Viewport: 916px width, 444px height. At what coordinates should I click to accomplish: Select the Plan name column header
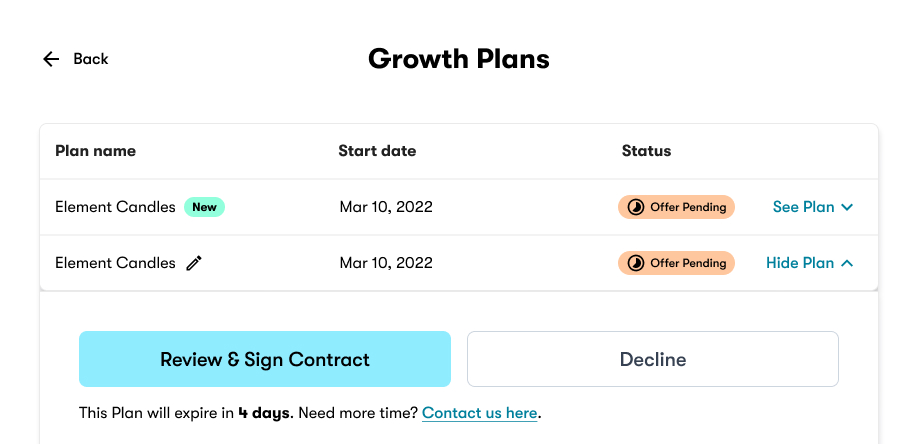click(x=95, y=151)
